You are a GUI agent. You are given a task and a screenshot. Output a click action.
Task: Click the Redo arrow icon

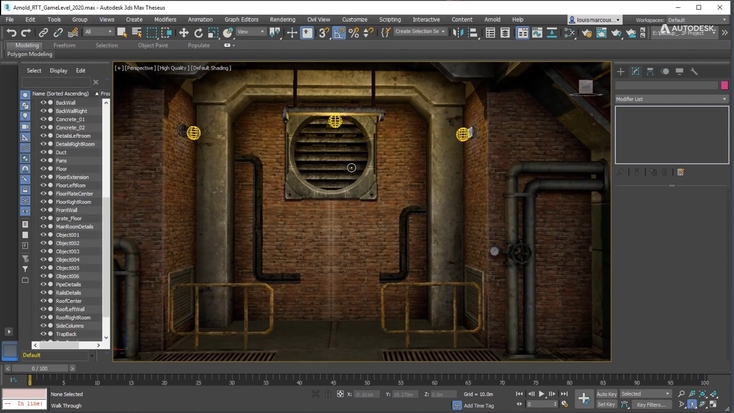tap(26, 33)
